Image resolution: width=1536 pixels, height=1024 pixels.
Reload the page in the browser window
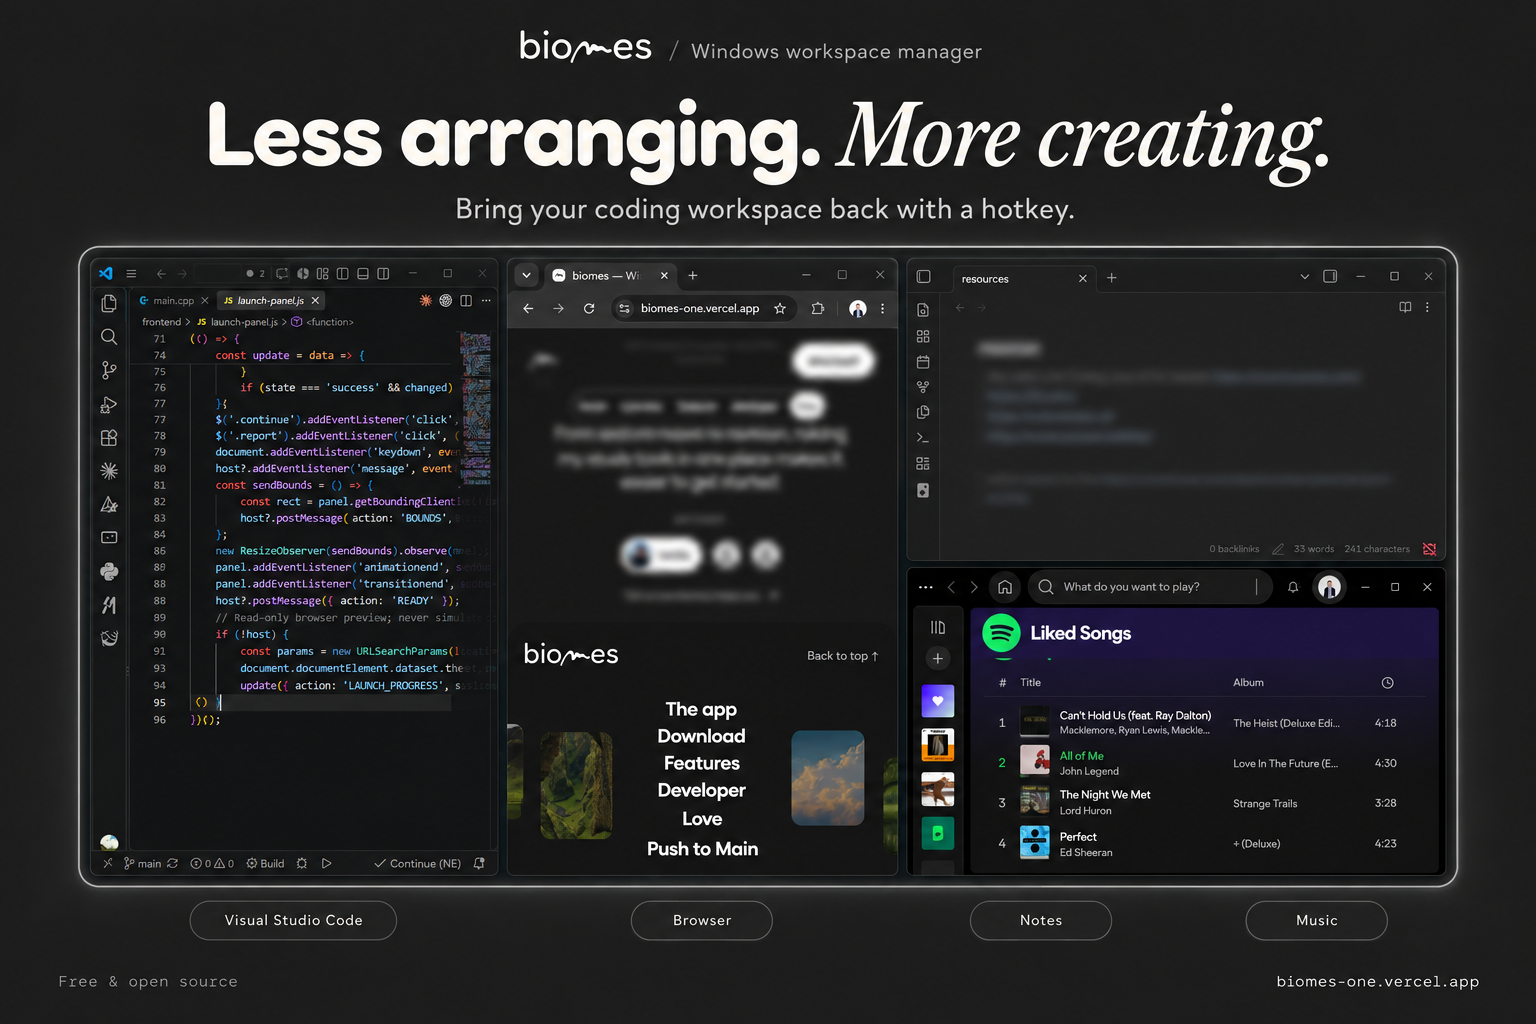589,308
